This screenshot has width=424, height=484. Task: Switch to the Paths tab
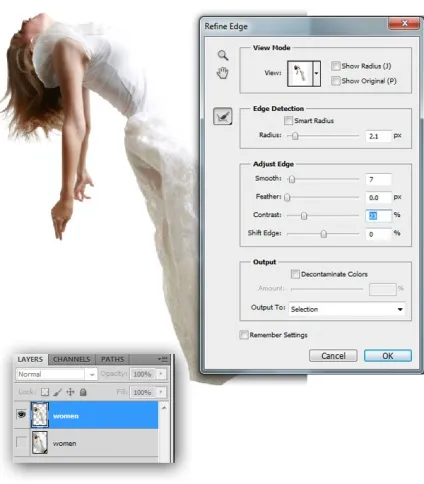(x=112, y=359)
